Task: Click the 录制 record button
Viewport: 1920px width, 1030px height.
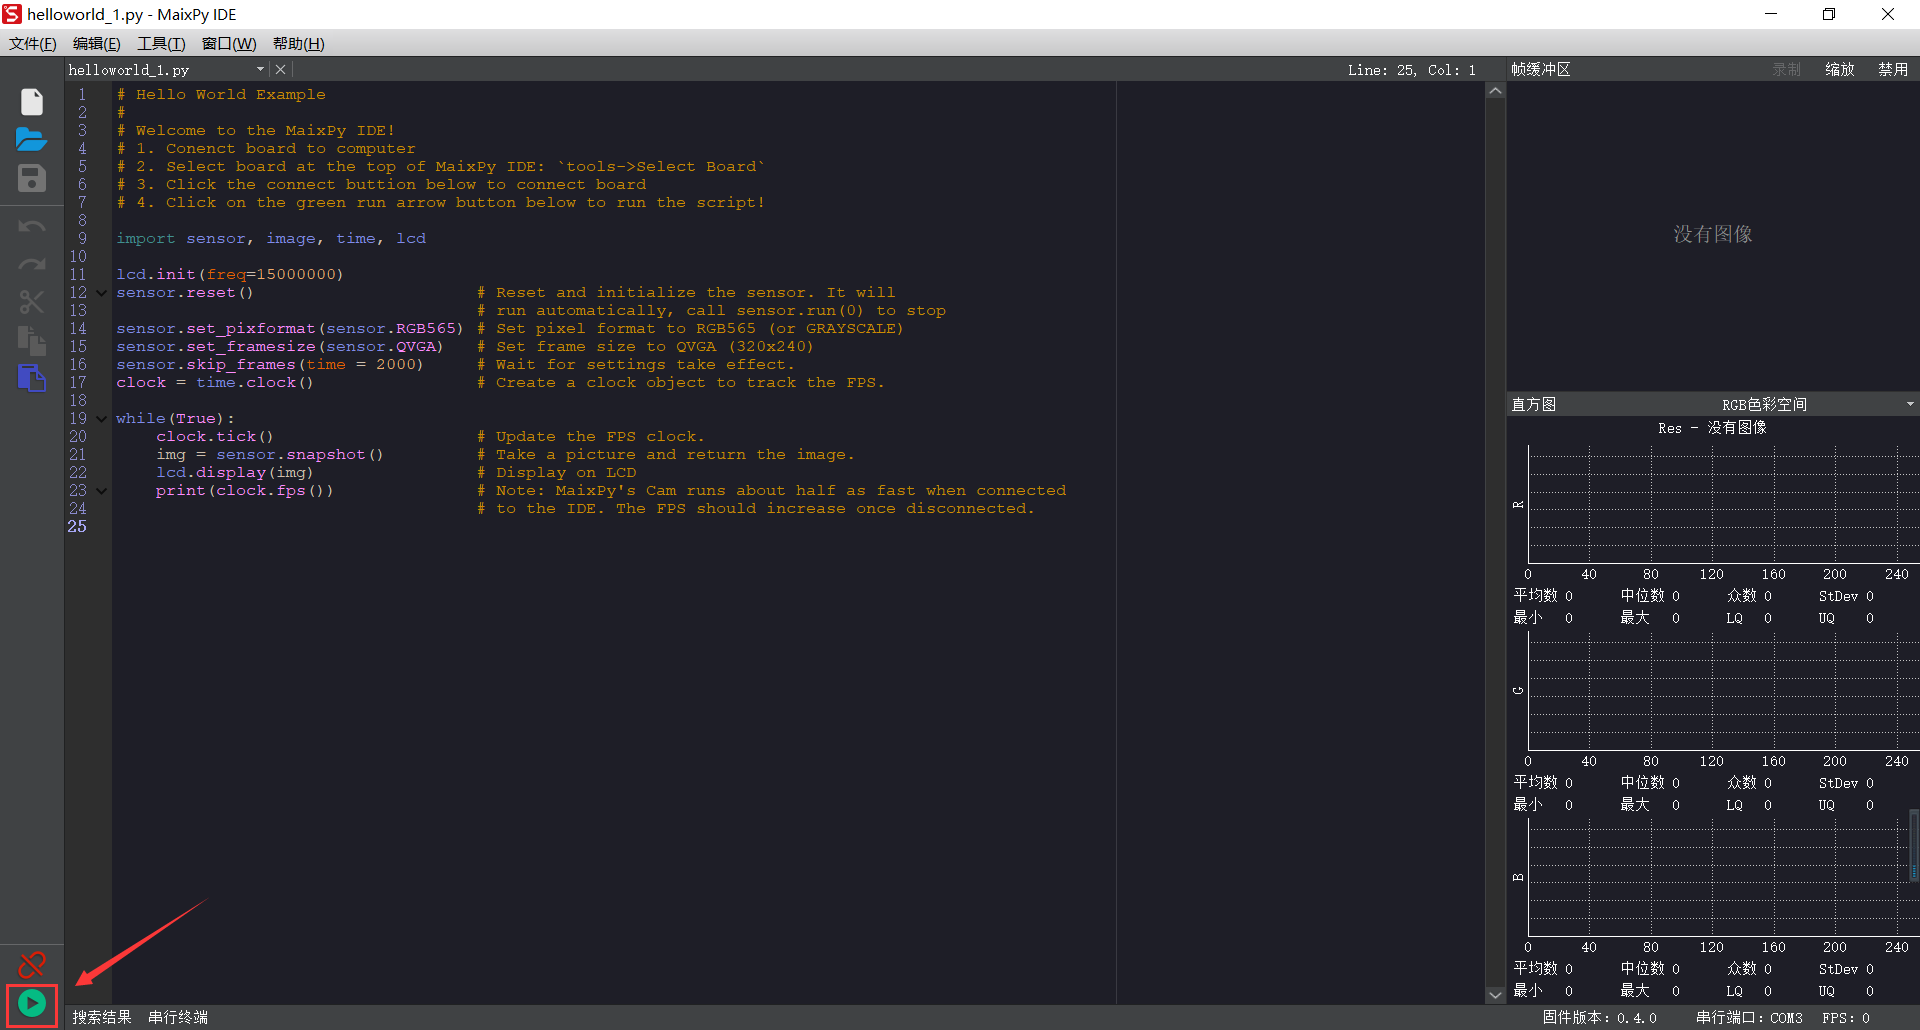Action: 1787,69
